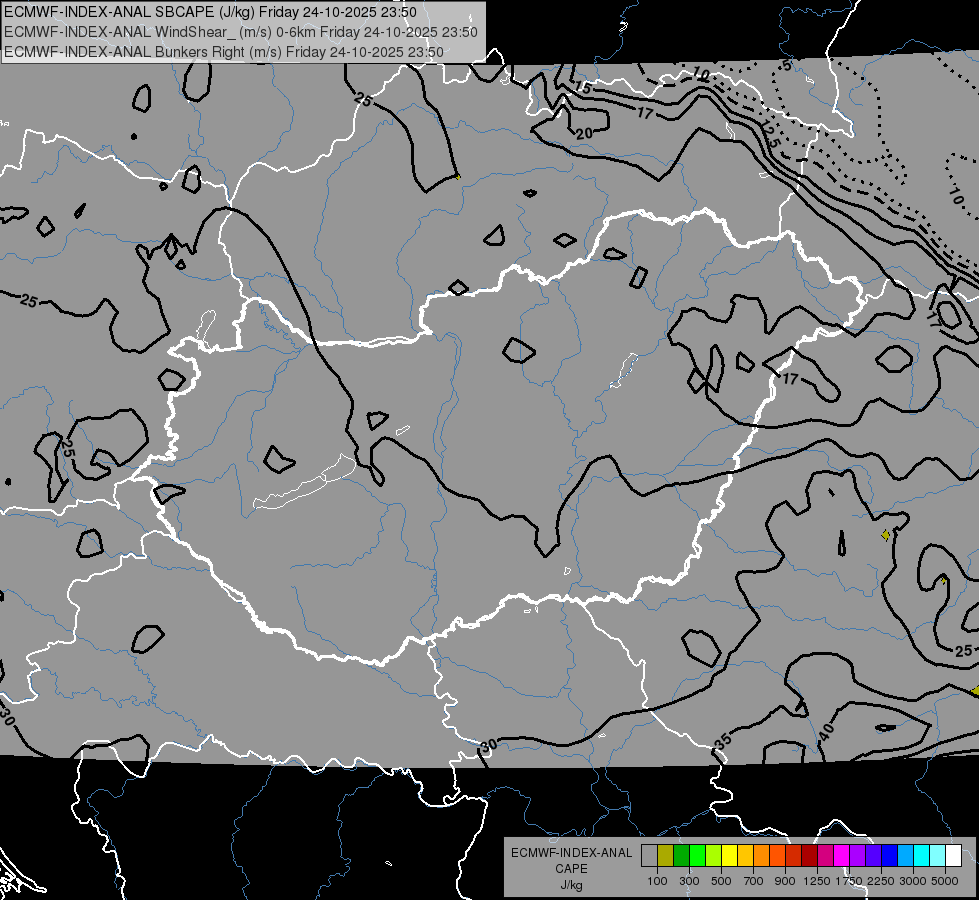This screenshot has width=979, height=900.
Task: Click the 2250 legend tick label
Action: coord(881,881)
